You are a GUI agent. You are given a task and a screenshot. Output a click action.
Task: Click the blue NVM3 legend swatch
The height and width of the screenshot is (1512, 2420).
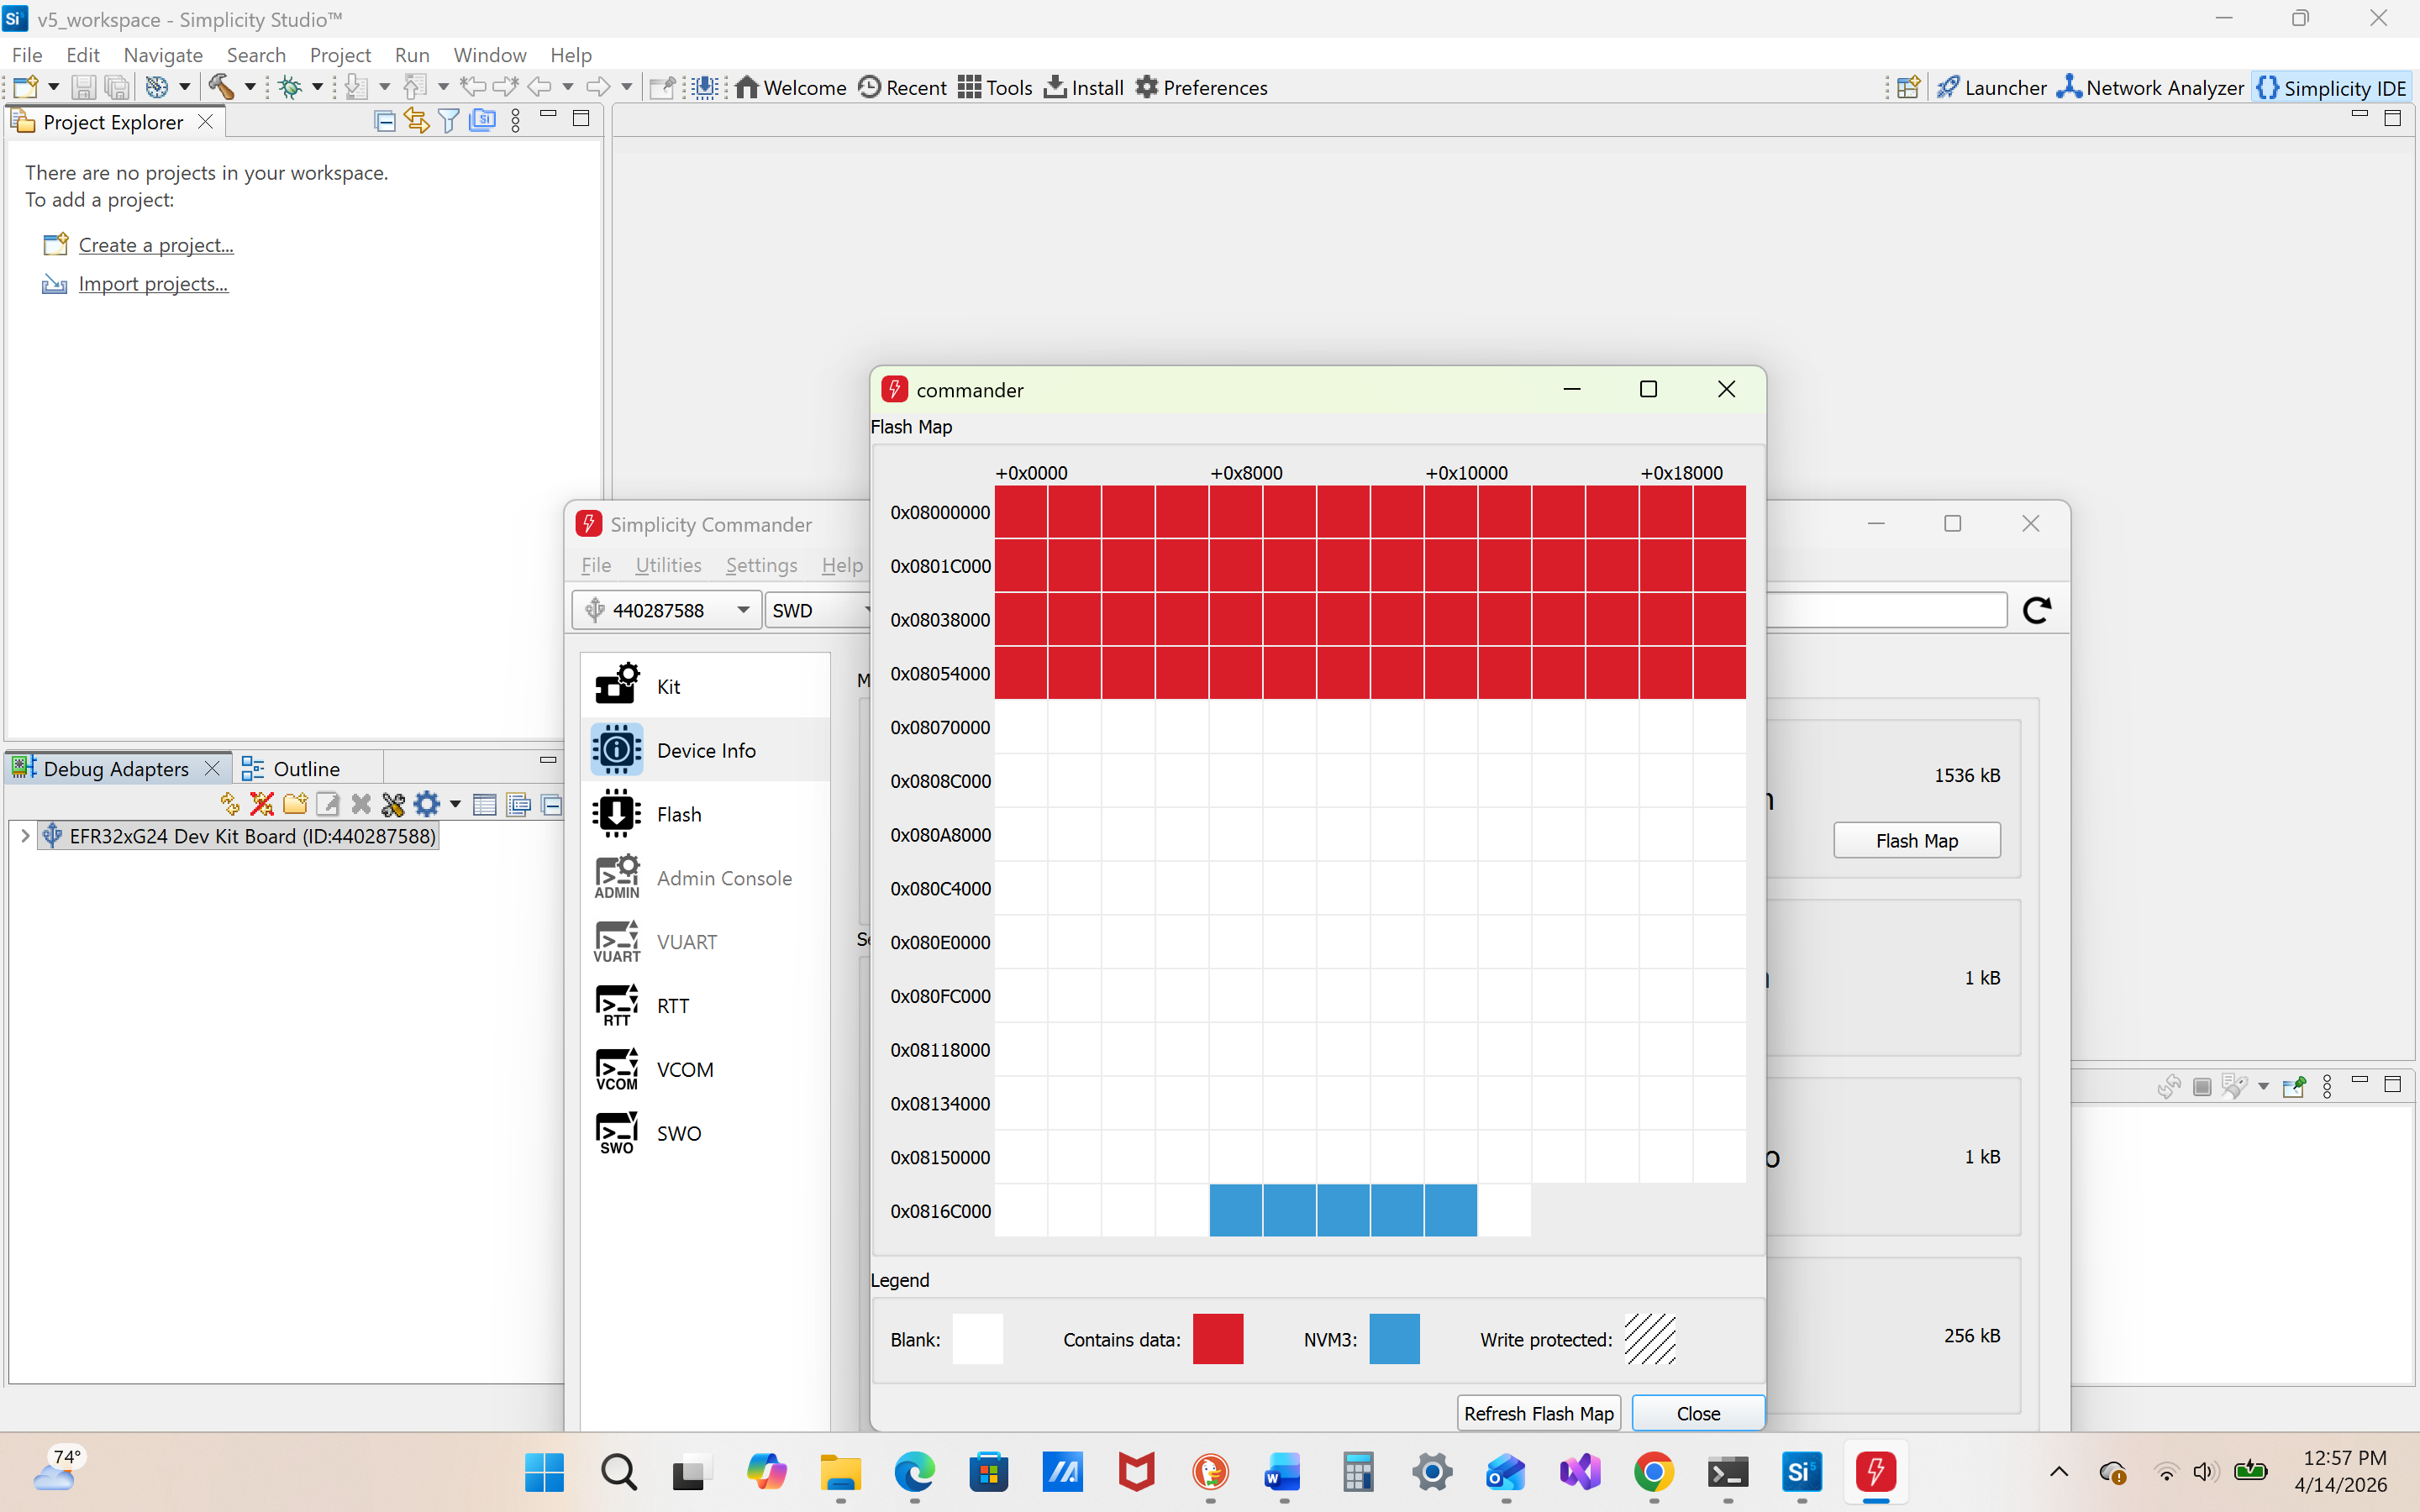point(1394,1338)
